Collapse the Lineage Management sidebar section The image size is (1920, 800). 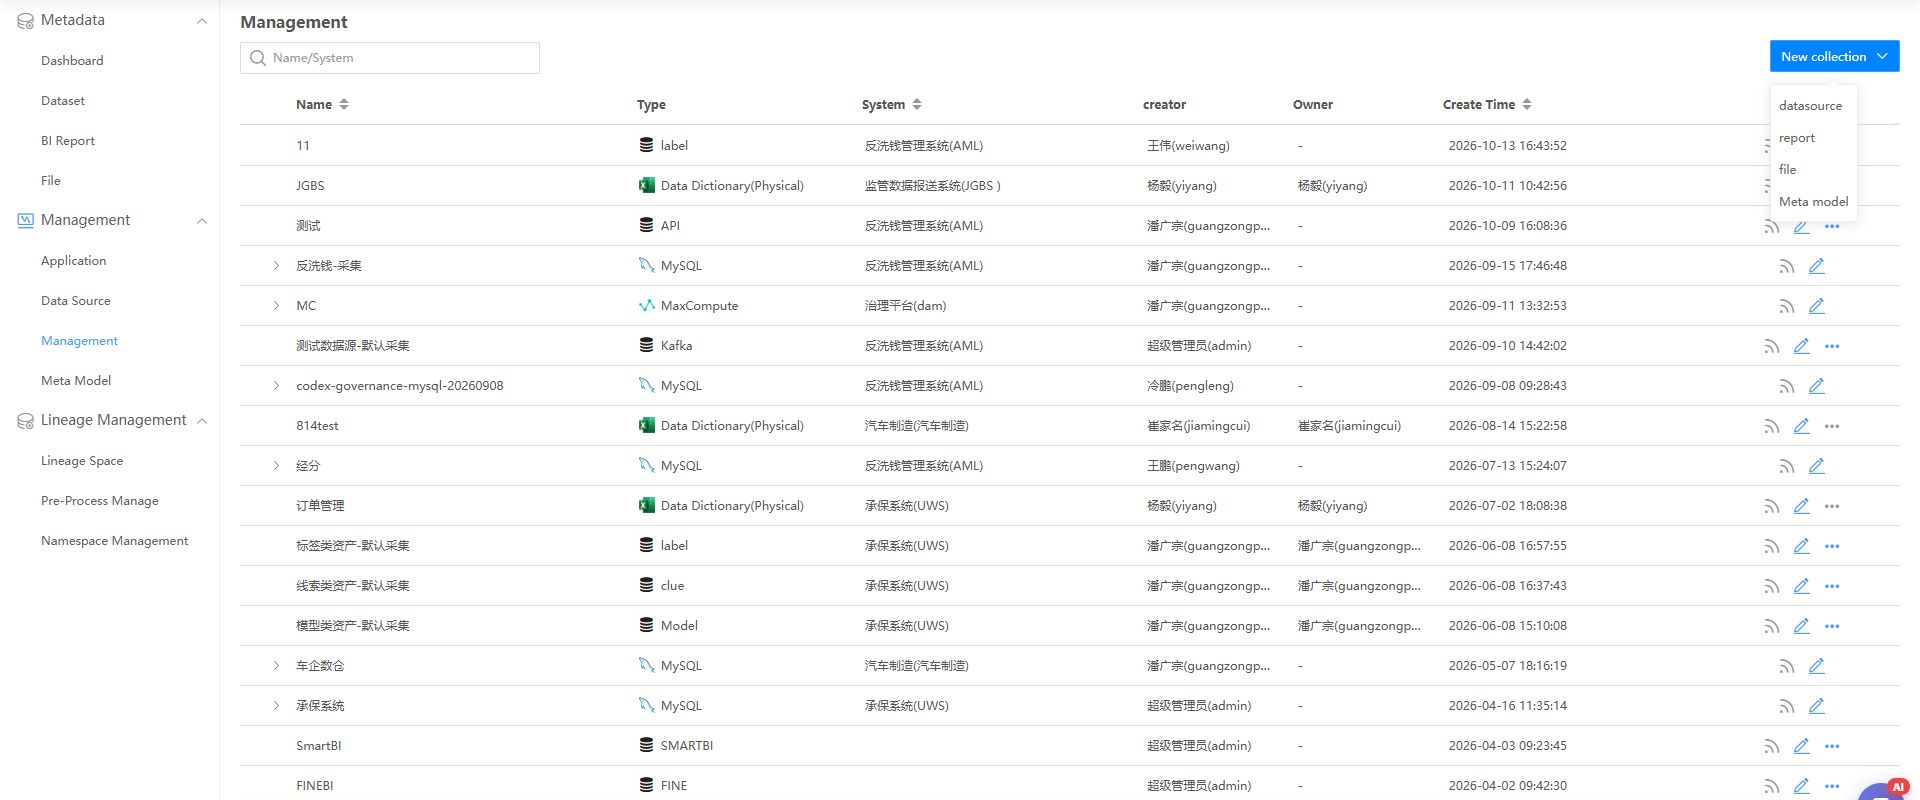(x=202, y=421)
